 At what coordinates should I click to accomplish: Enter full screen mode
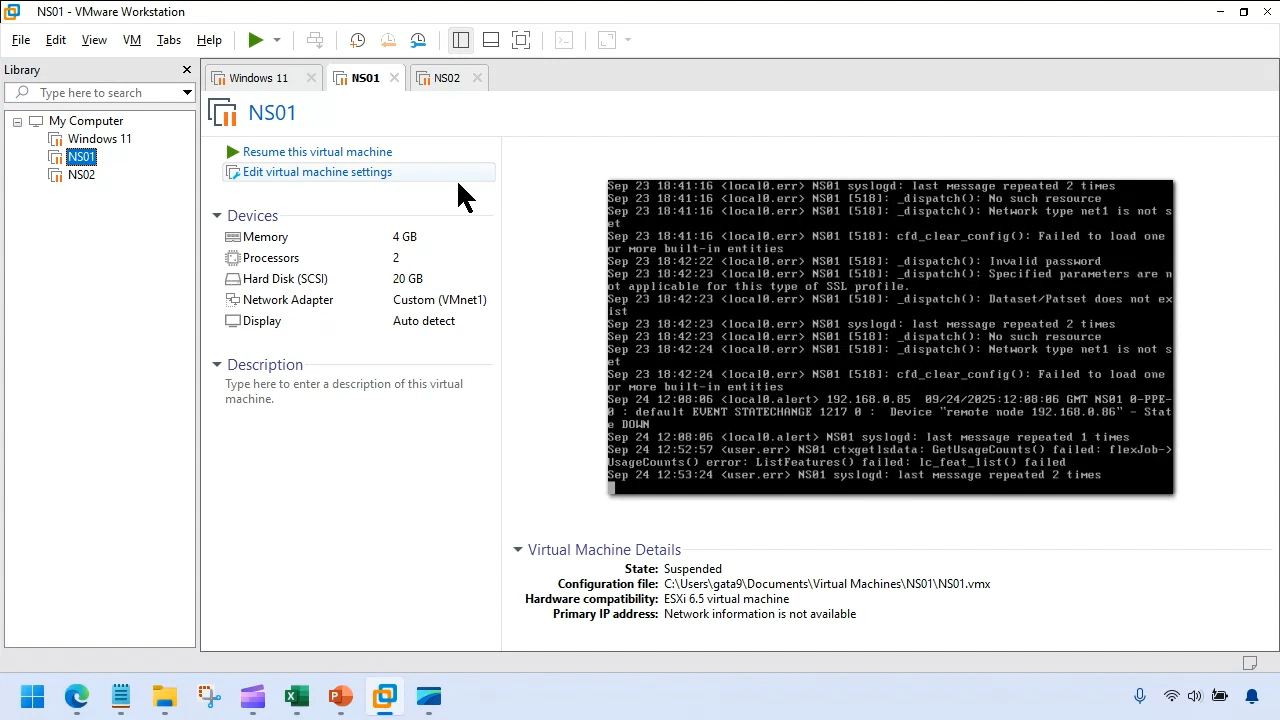pyautogui.click(x=521, y=40)
